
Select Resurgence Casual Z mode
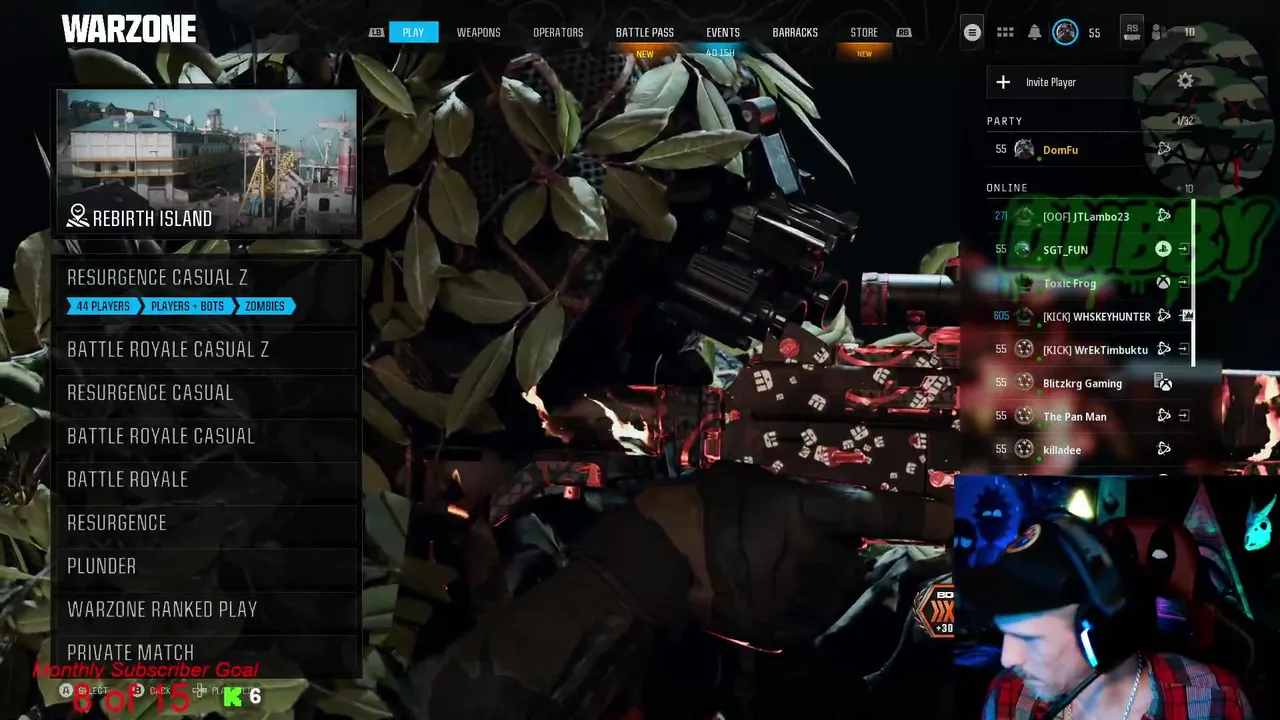click(x=206, y=291)
